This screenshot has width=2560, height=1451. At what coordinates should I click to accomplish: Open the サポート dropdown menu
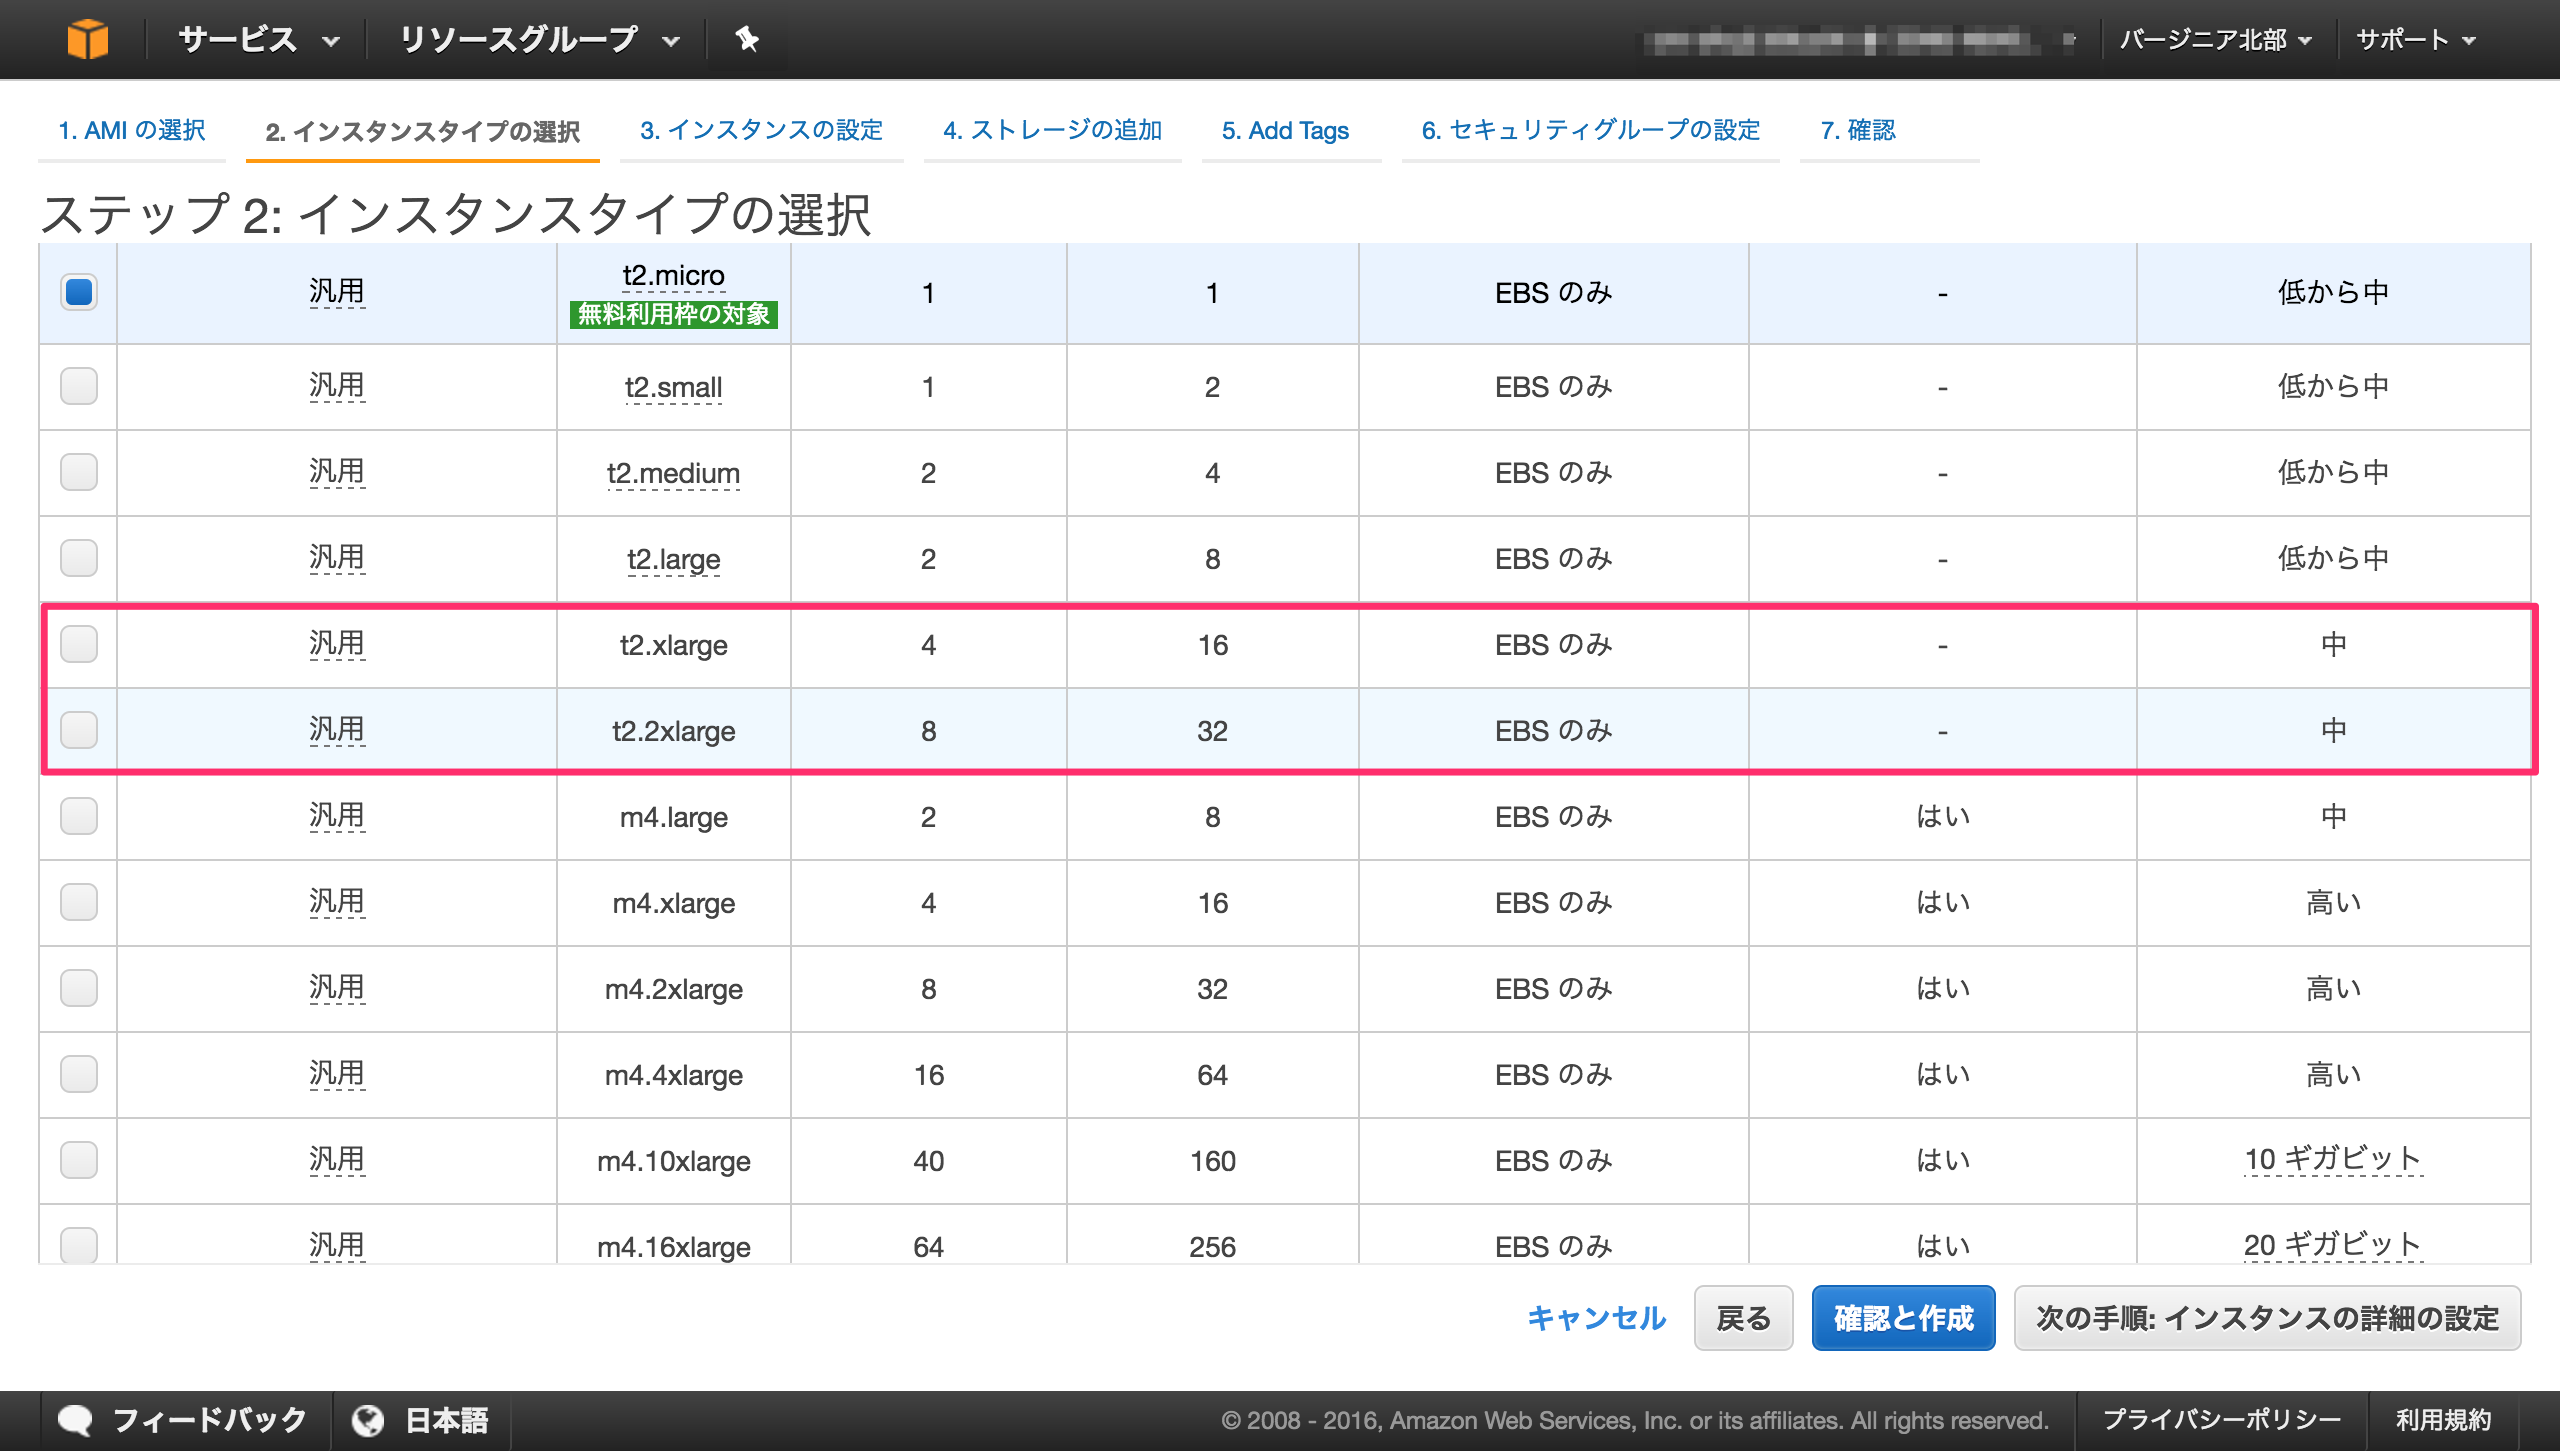2416,40
